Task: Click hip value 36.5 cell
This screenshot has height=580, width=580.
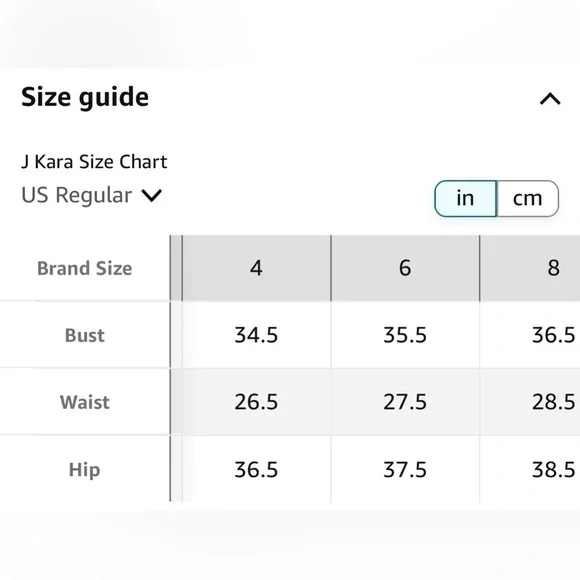Action: (256, 469)
